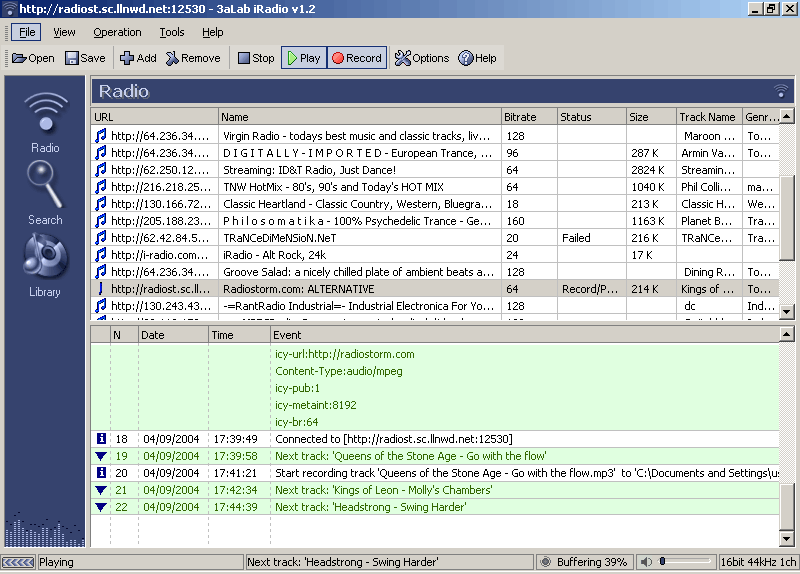Click the music note icon for TRaNCeDiMeNSioN.NeT row
Screen dimensions: 800x574
pos(101,238)
